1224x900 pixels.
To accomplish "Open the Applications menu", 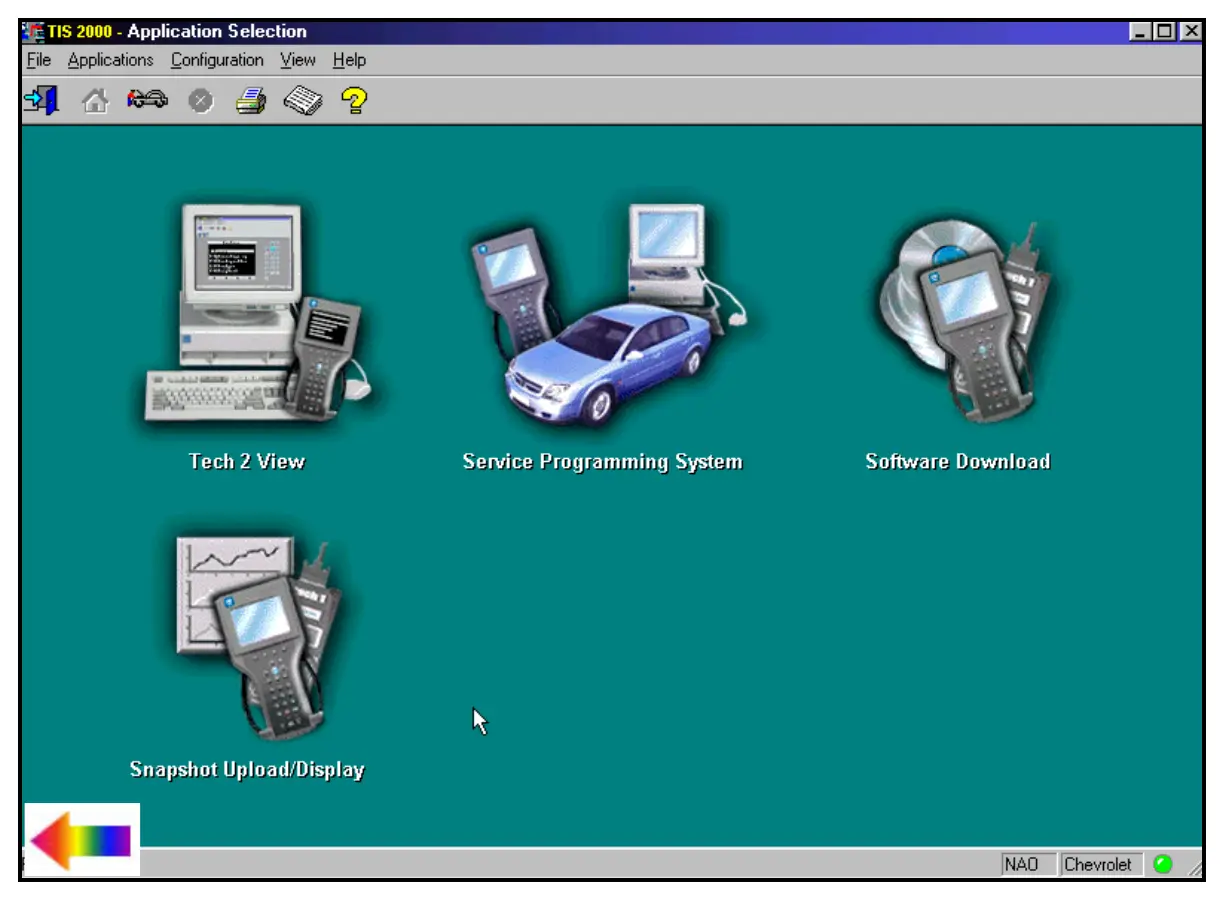I will [110, 60].
